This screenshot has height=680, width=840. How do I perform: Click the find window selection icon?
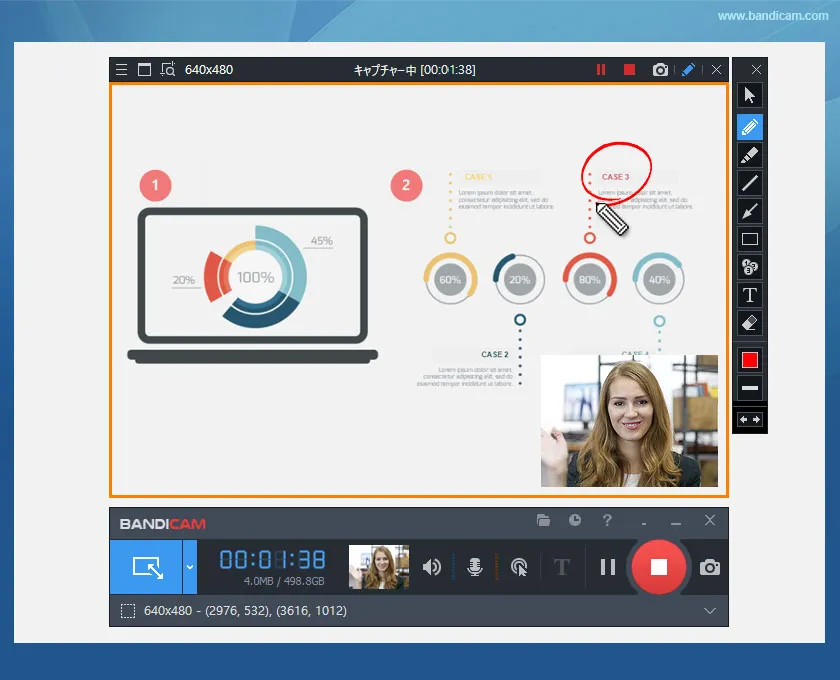tap(168, 70)
